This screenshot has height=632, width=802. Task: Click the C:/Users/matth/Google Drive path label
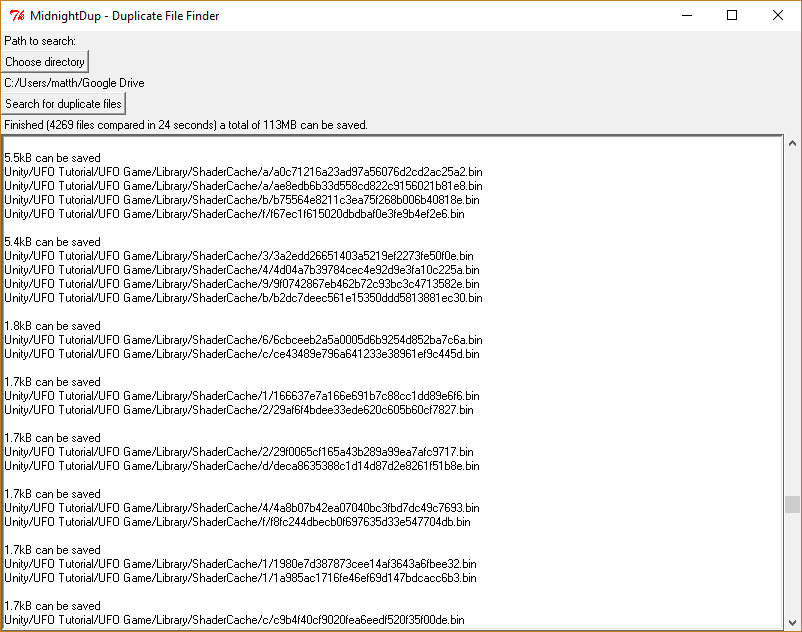point(74,83)
